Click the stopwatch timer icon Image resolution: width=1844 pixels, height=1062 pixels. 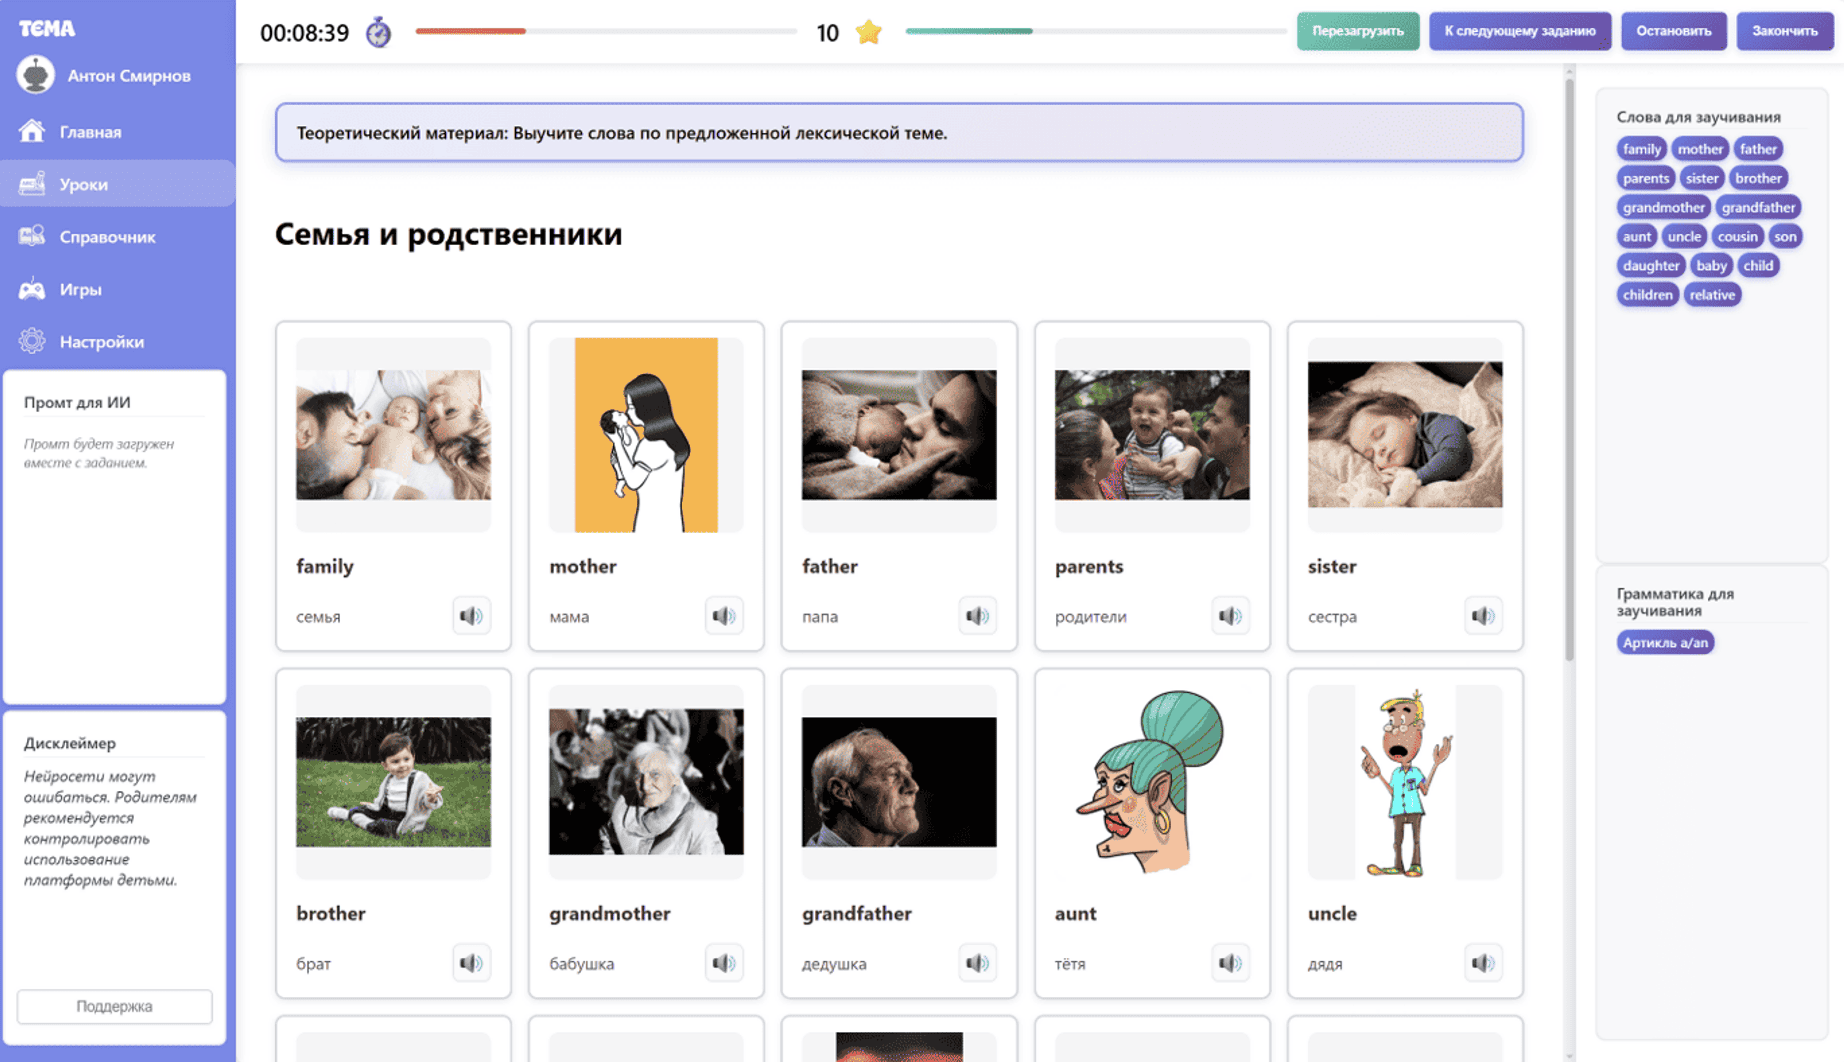(378, 32)
